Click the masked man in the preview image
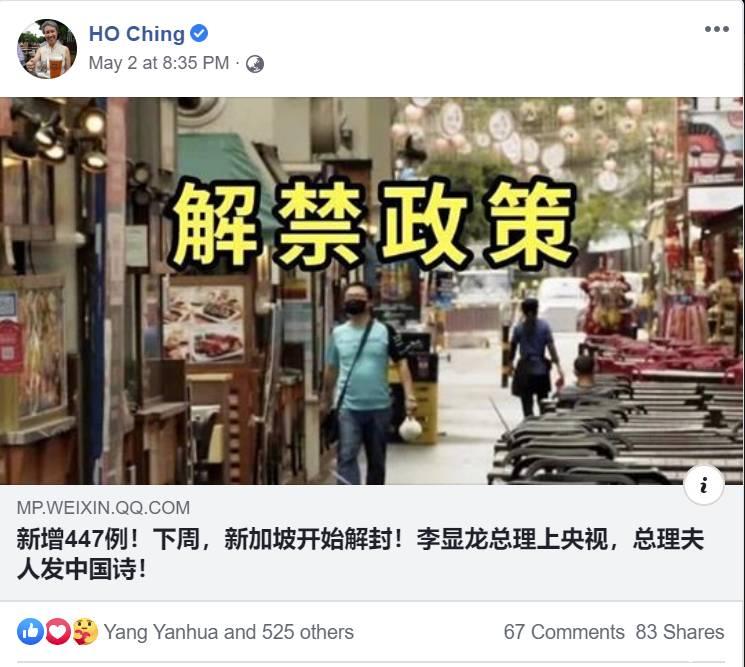745x667 pixels. (366, 383)
